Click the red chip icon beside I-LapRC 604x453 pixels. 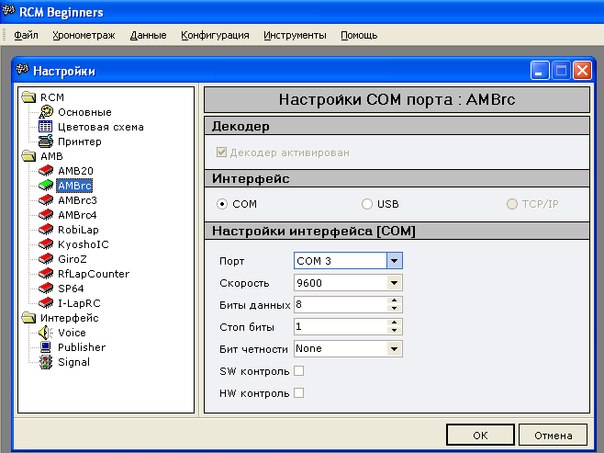click(x=45, y=303)
